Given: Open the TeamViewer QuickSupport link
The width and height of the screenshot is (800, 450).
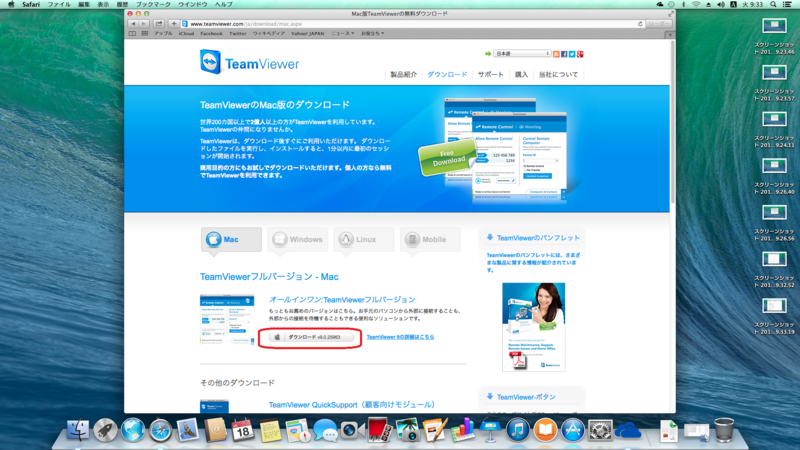Looking at the screenshot, I should tap(352, 405).
